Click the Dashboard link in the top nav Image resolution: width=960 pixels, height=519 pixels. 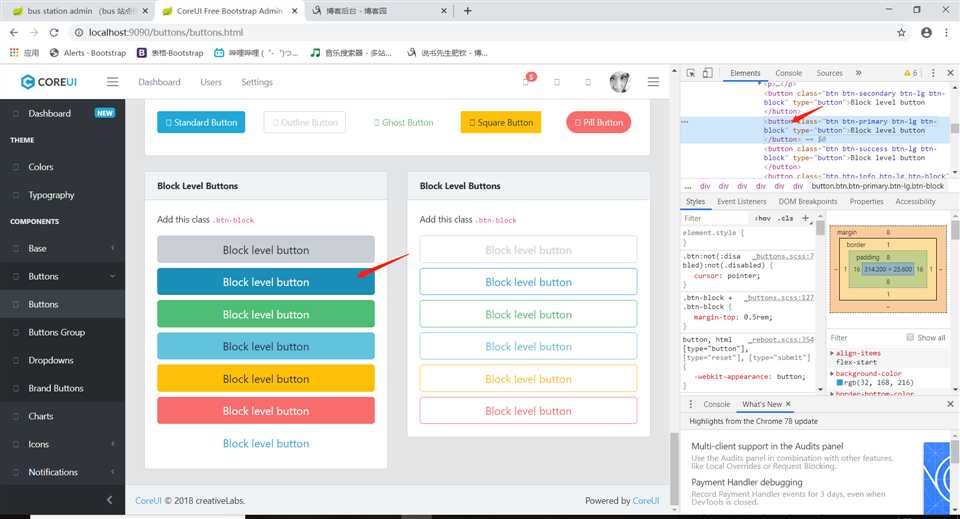click(159, 82)
